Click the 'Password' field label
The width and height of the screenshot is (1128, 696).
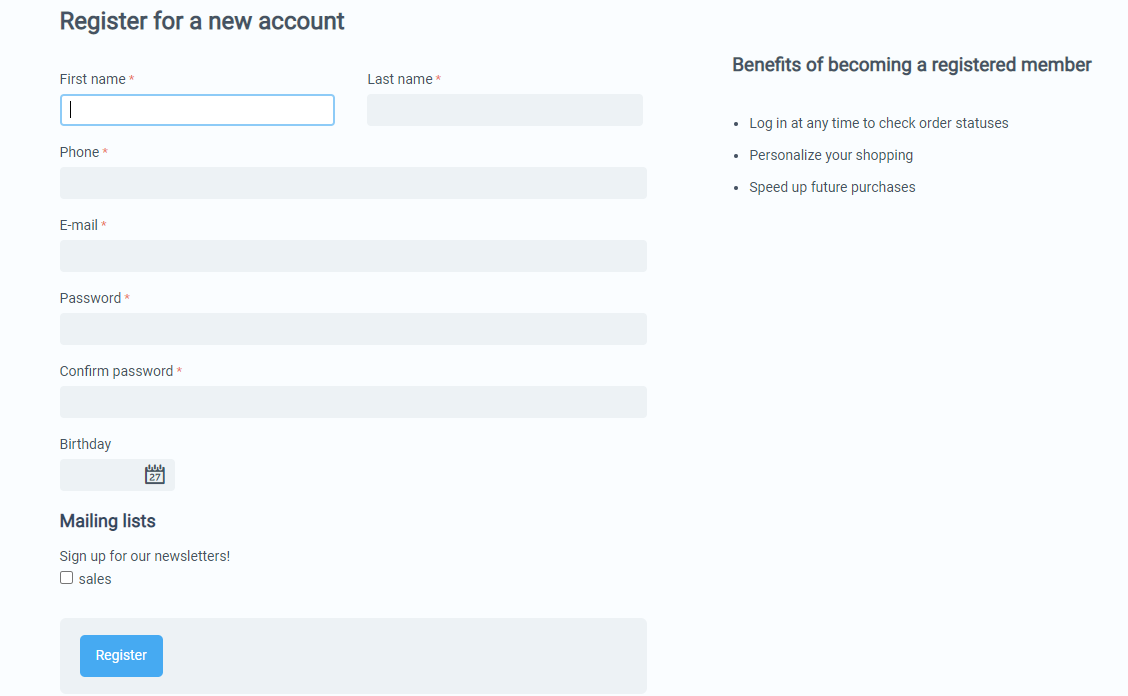click(x=90, y=298)
